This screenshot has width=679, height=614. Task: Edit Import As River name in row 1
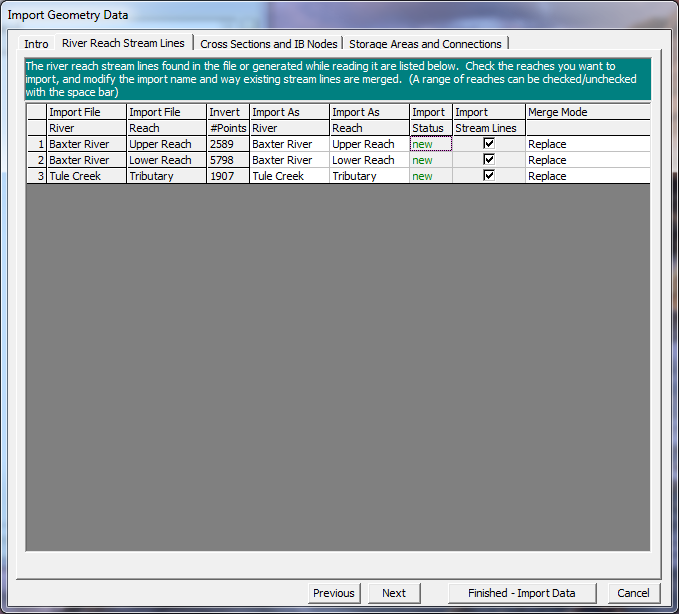point(289,144)
